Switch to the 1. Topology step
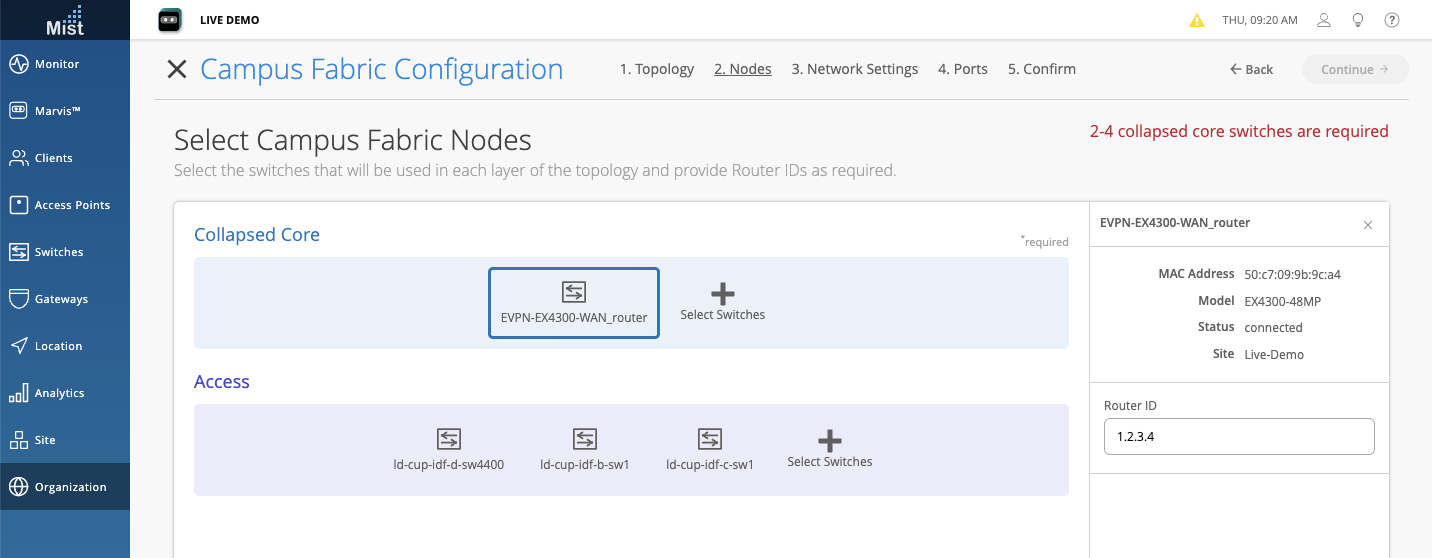 [x=656, y=69]
